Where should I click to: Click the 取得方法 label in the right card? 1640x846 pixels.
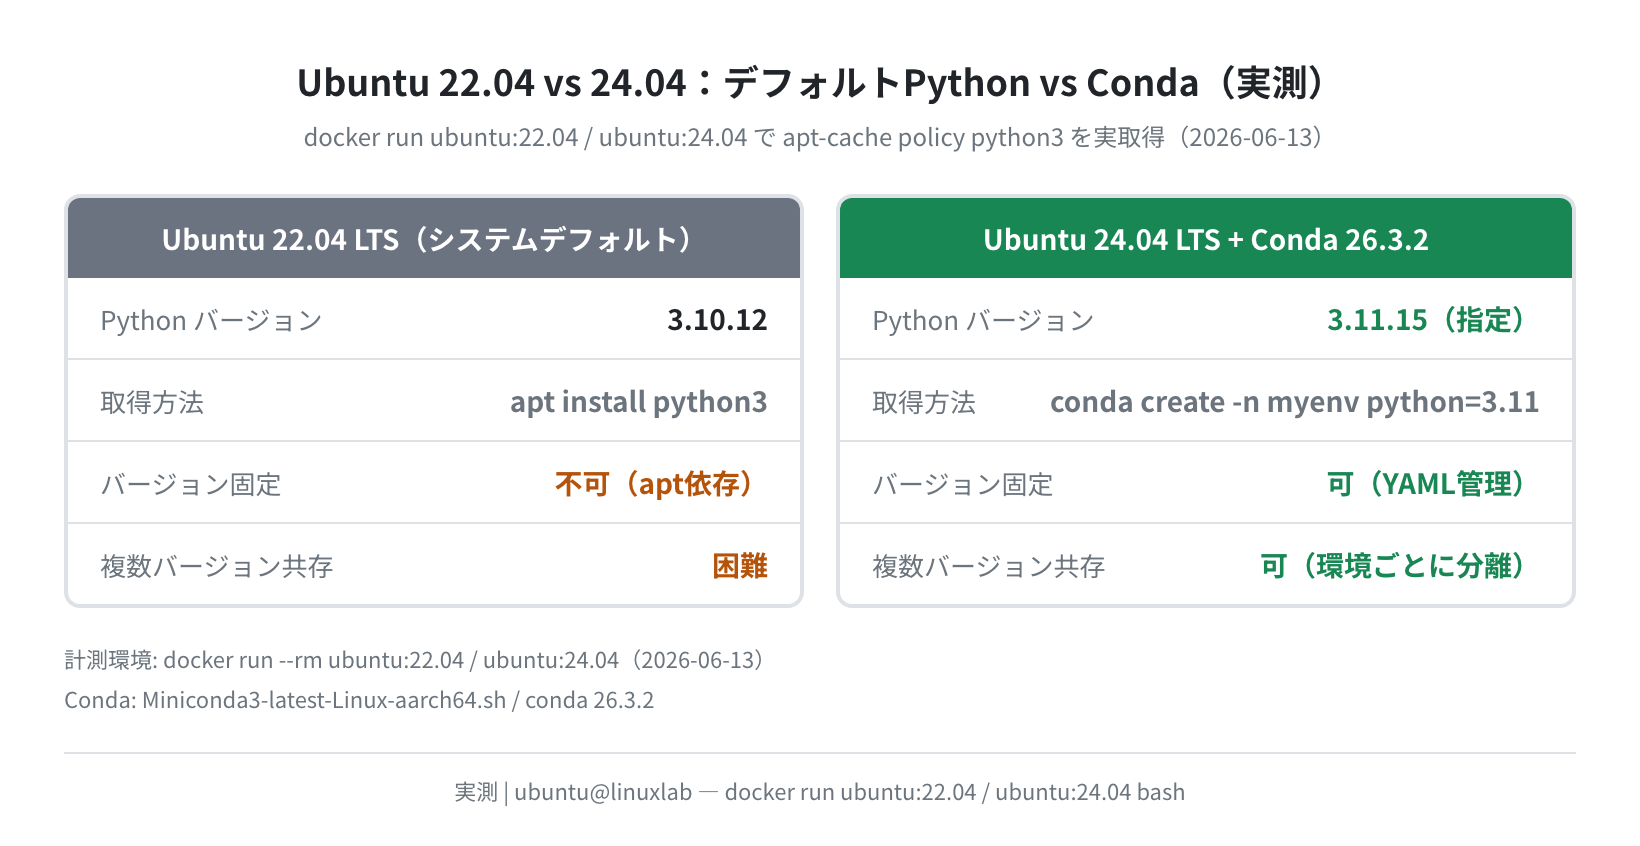click(x=924, y=403)
